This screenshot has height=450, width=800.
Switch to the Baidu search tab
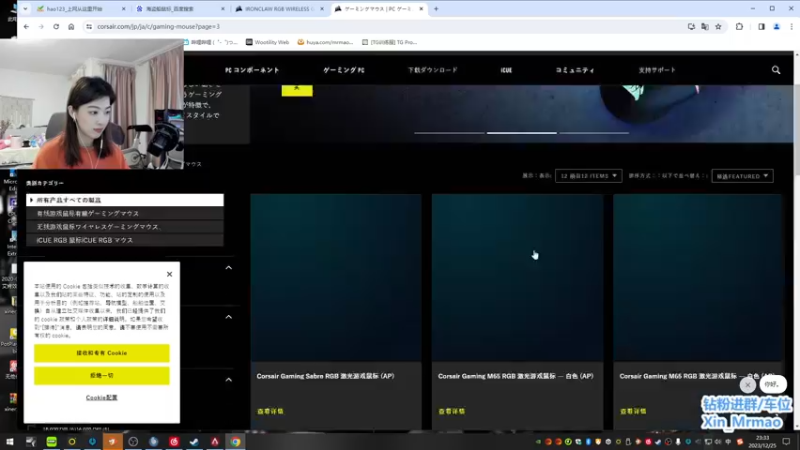pyautogui.click(x=180, y=9)
